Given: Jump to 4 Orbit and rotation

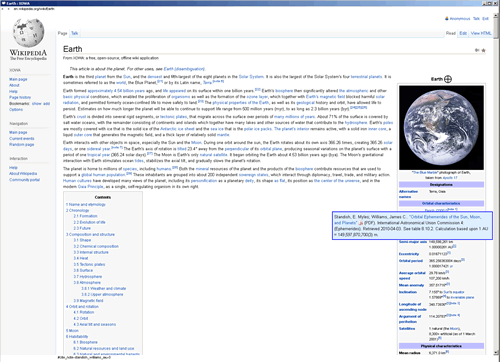Looking at the screenshot, I should (x=82, y=307).
